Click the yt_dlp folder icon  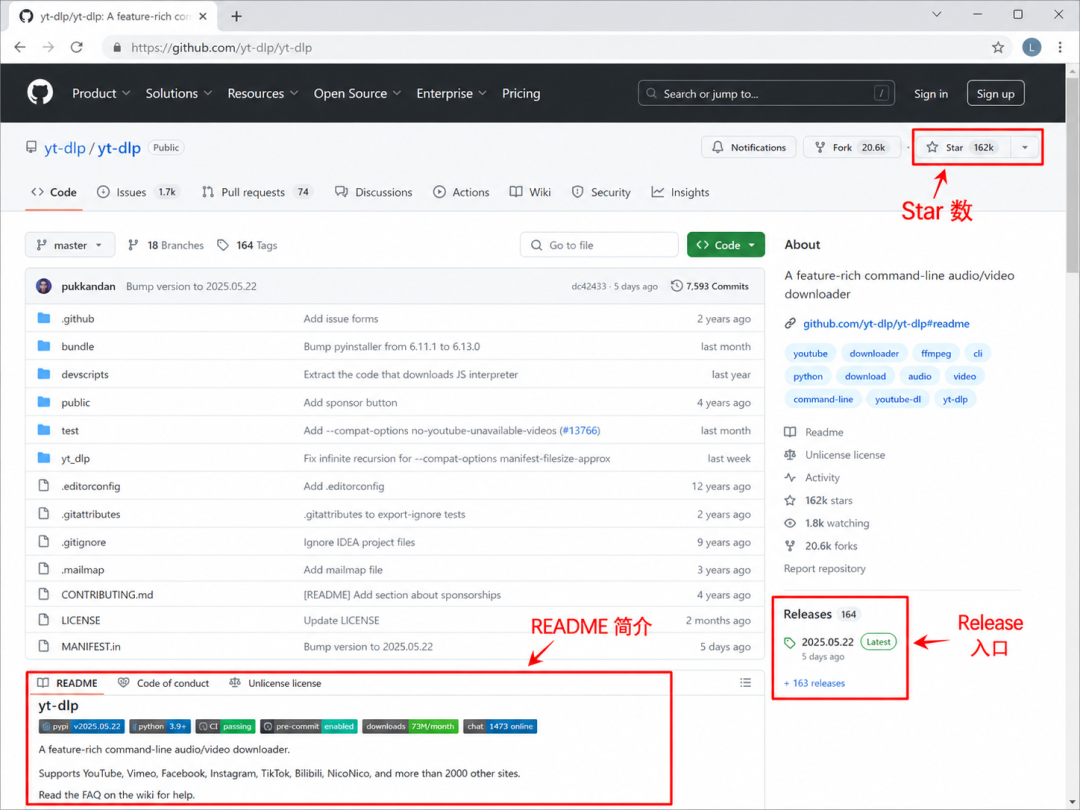point(44,458)
